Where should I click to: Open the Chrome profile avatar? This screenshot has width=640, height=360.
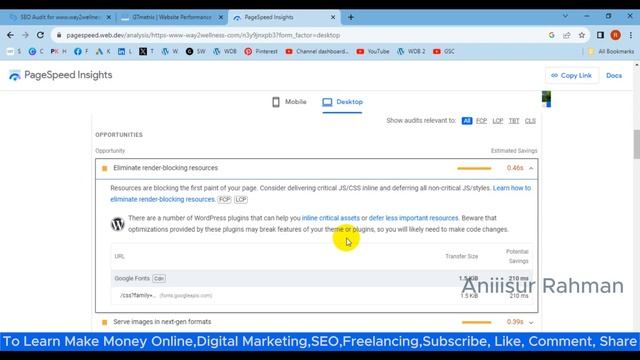click(616, 35)
